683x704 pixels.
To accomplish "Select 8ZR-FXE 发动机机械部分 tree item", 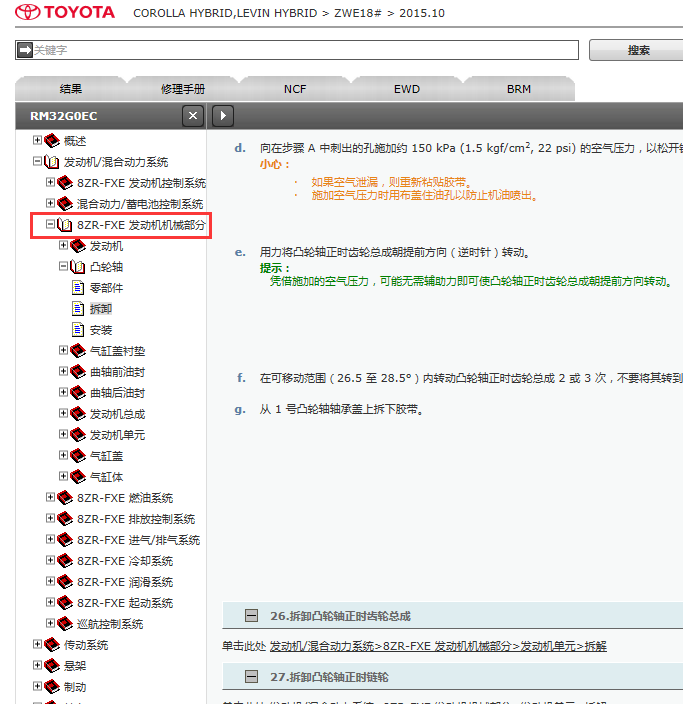I will click(x=141, y=225).
